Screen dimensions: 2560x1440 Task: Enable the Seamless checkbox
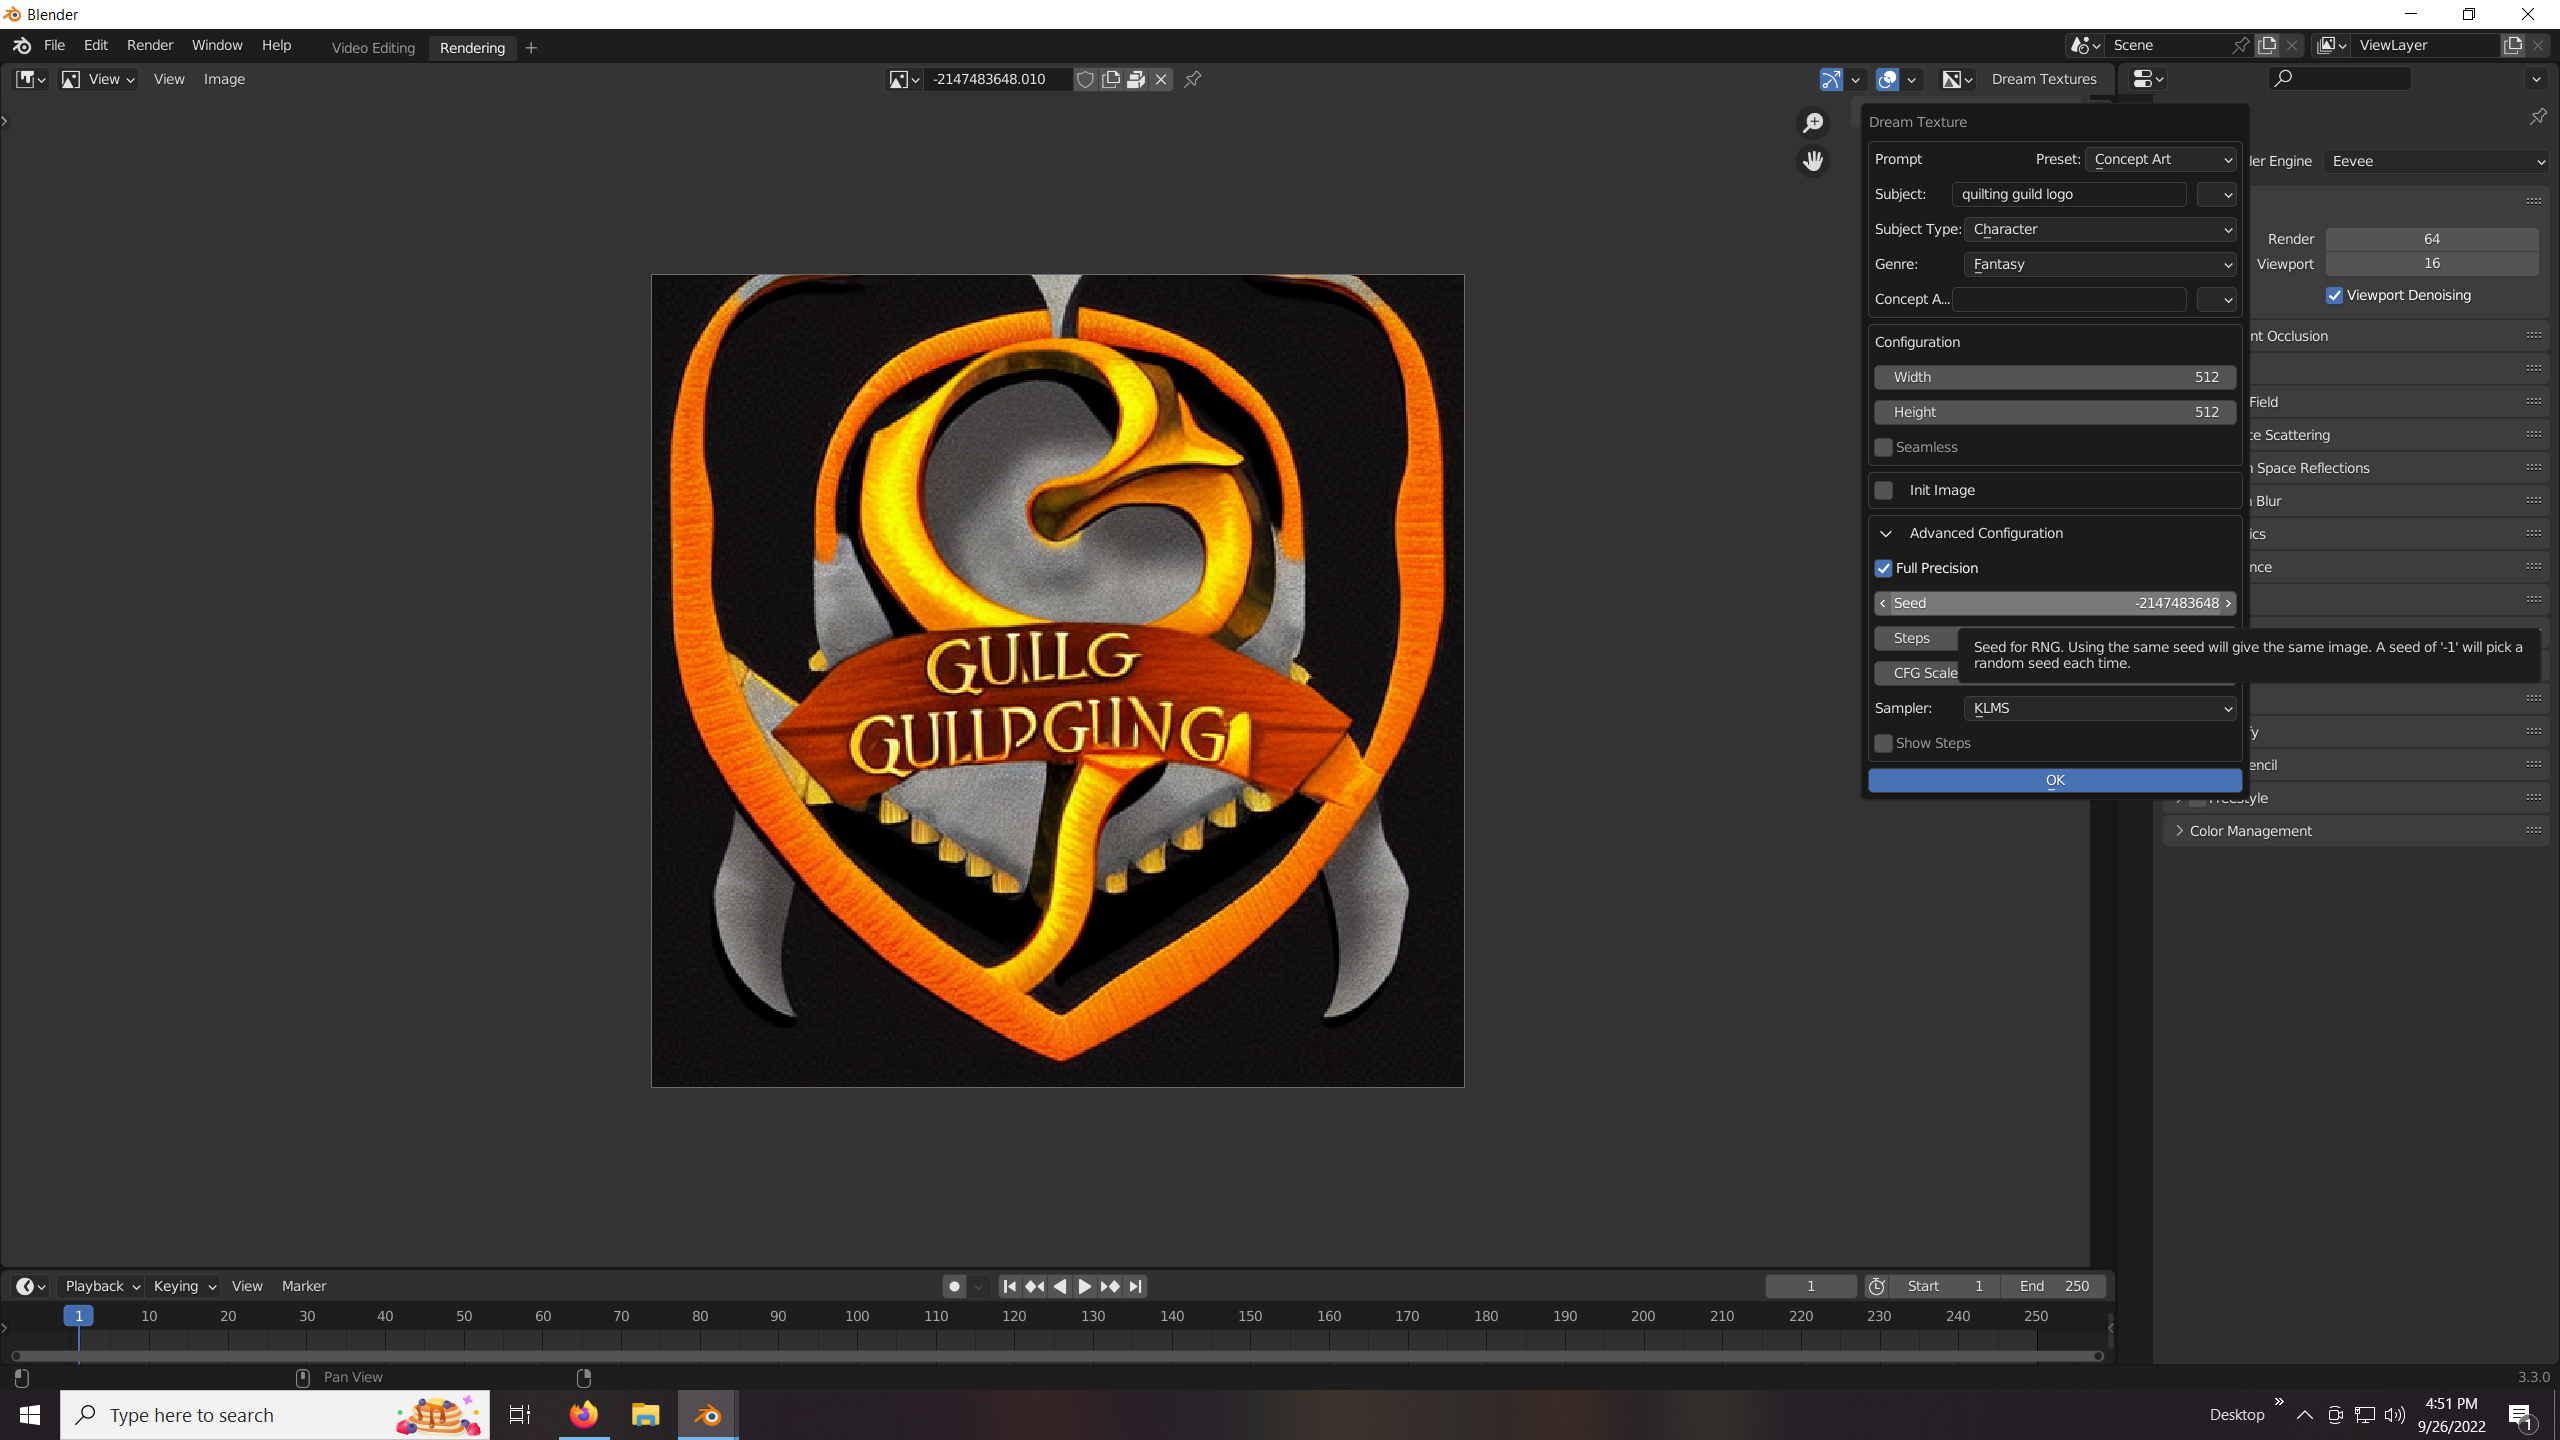coord(1884,447)
